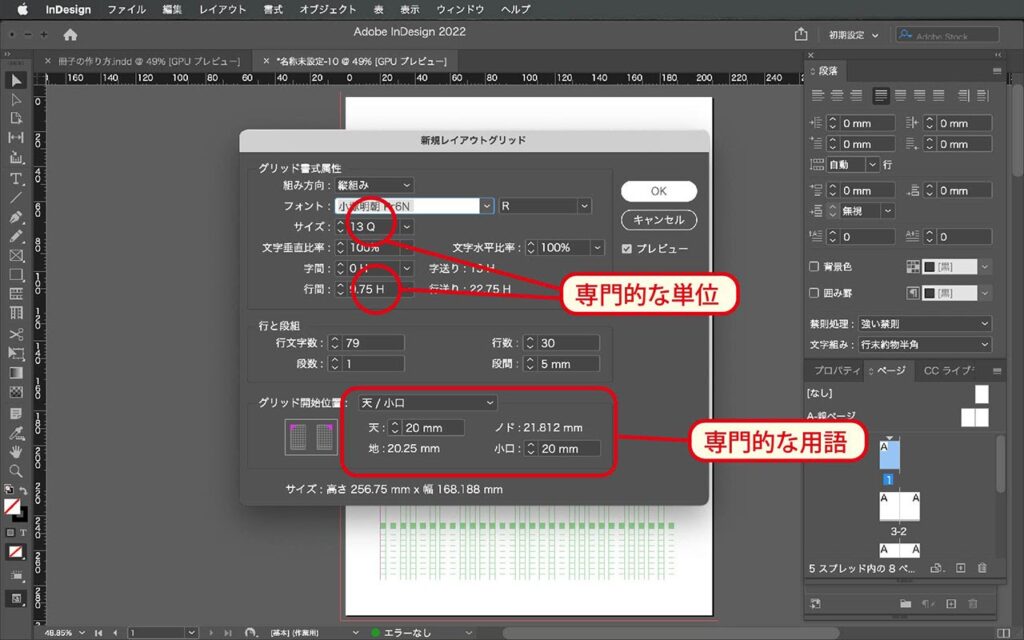Image resolution: width=1024 pixels, height=640 pixels.
Task: Click the Share document icon
Action: click(x=801, y=35)
